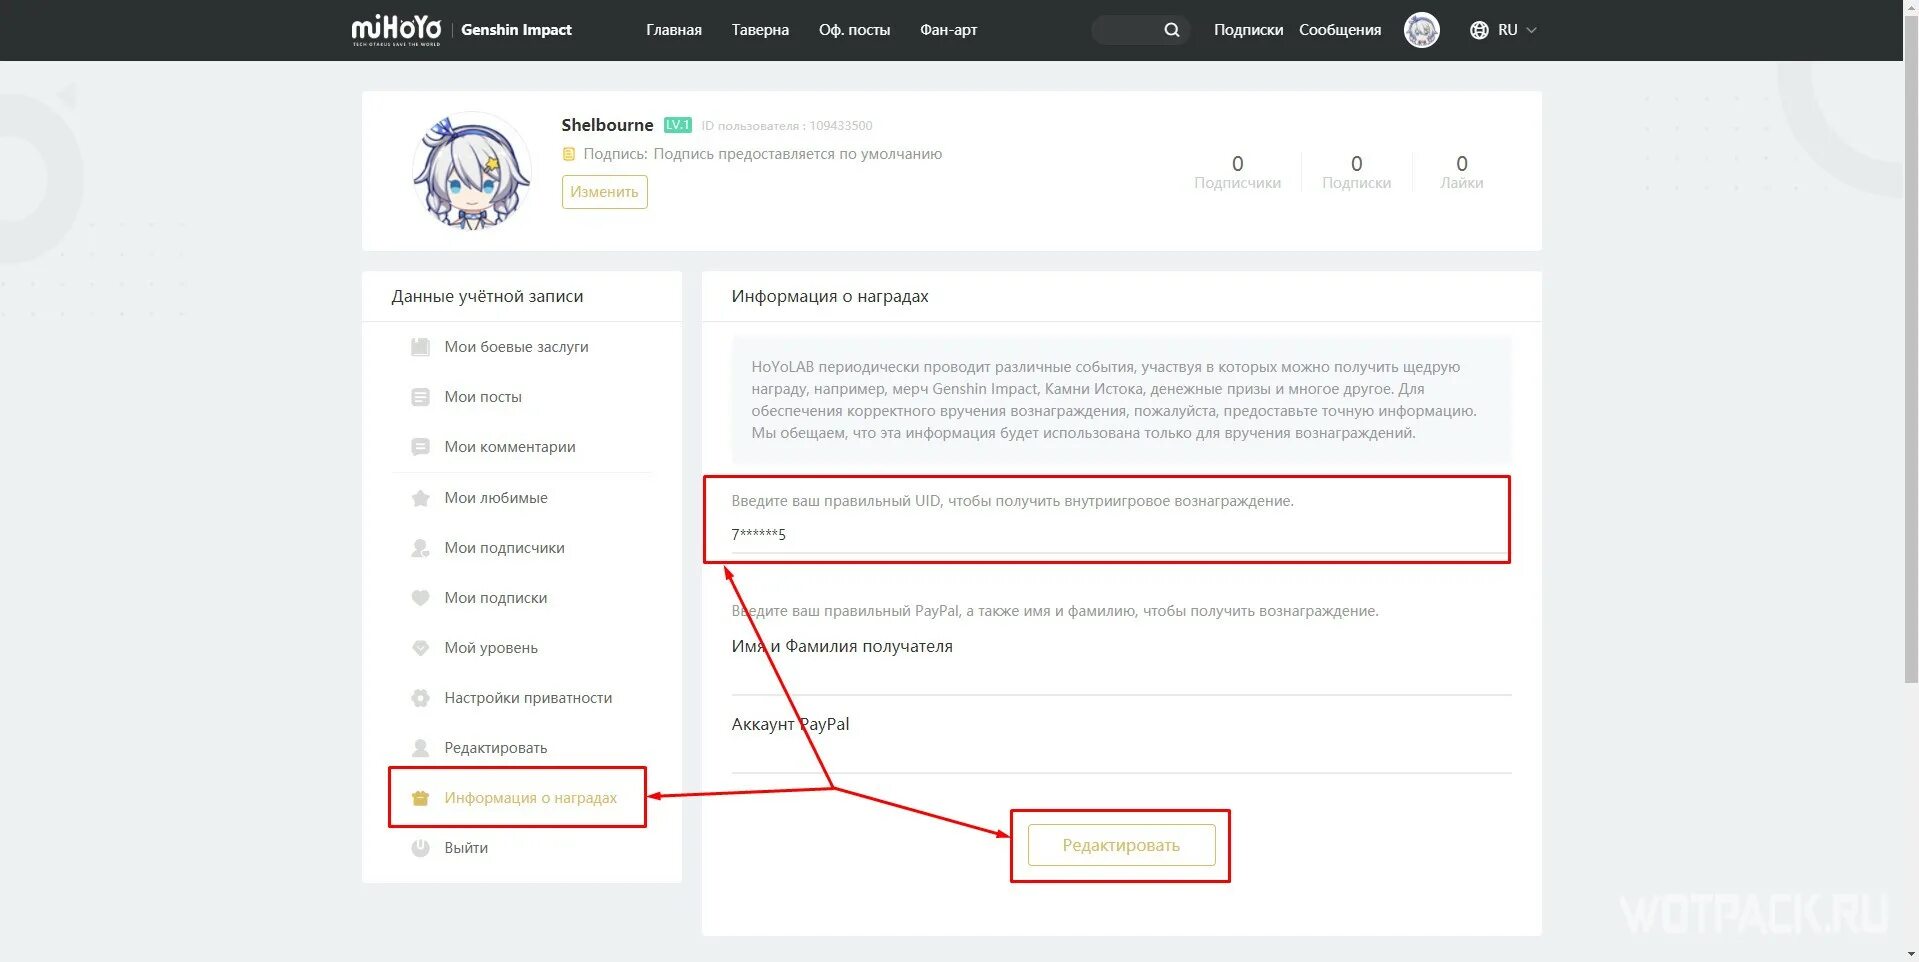Open Мои комментарии in the sidebar
Screen dimensions: 1919x962
(x=510, y=447)
